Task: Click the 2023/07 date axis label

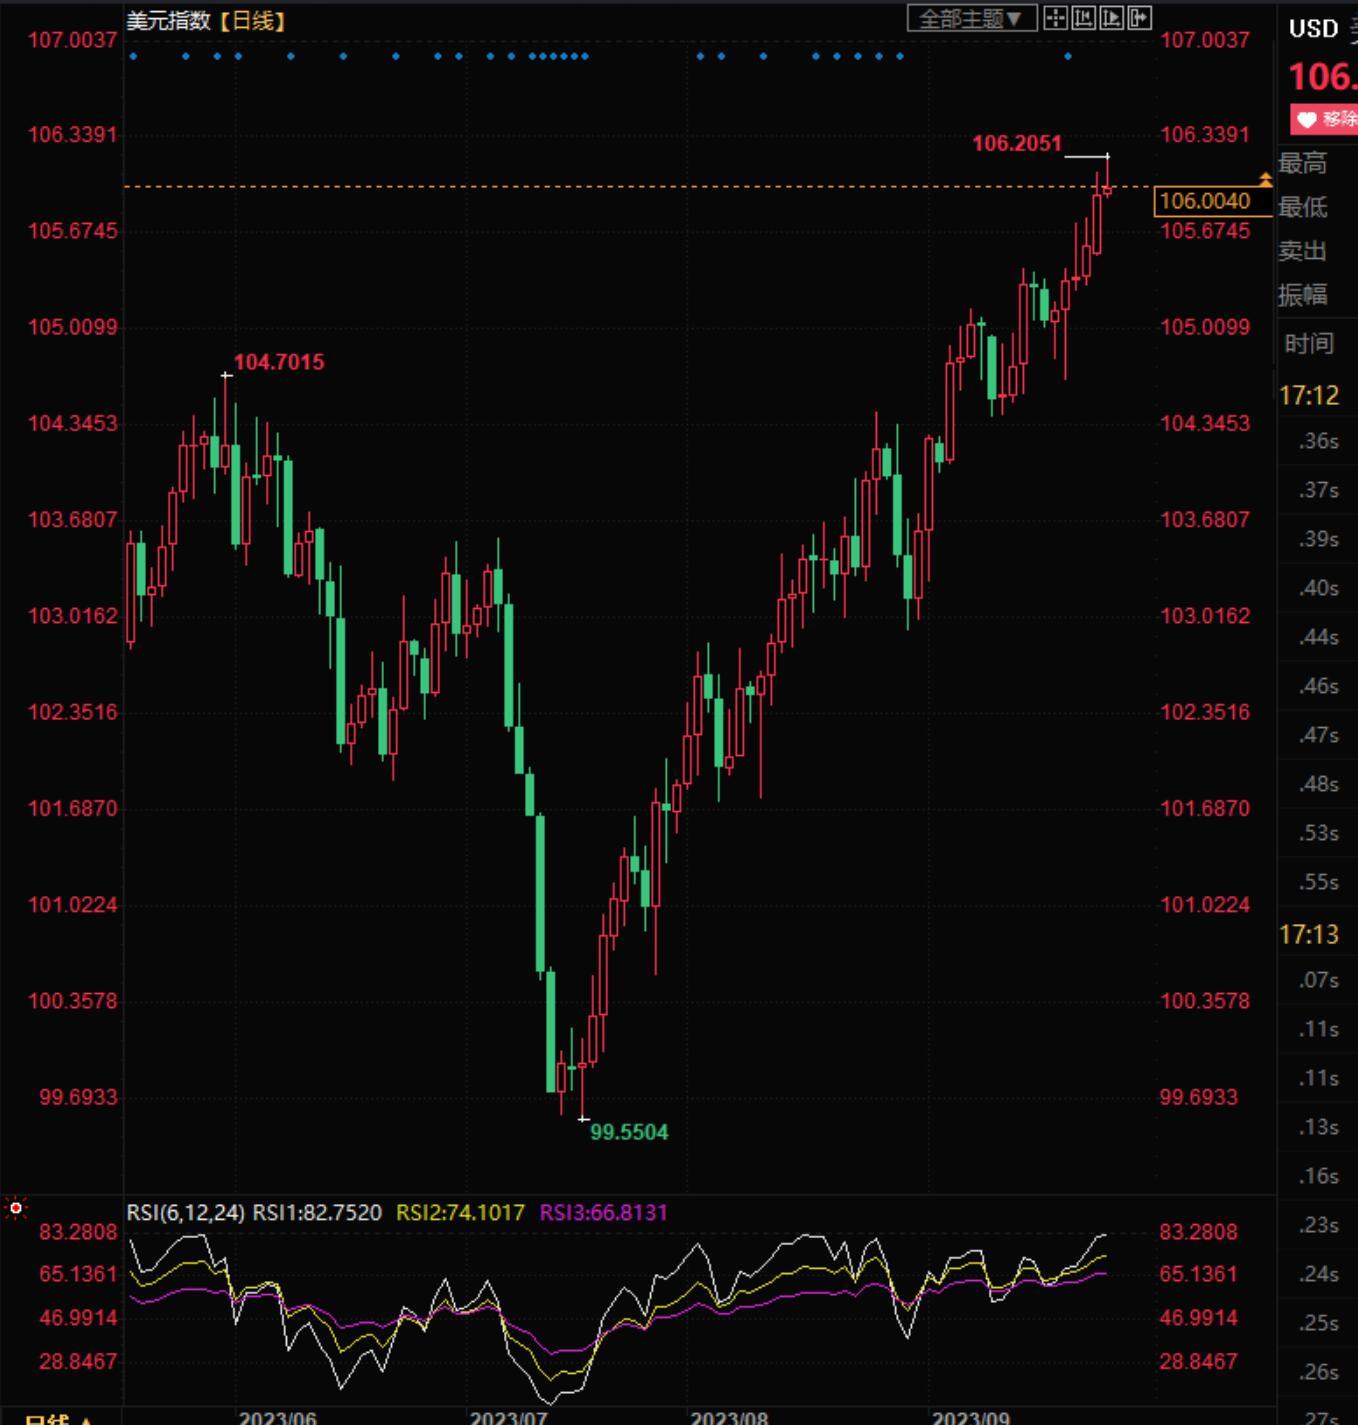Action: click(509, 1417)
